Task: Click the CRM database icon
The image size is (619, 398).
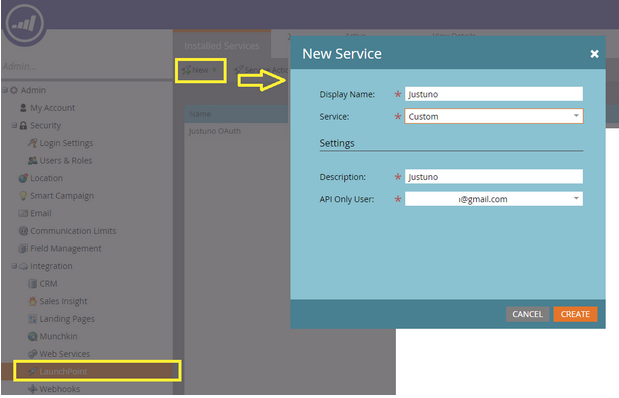Action: [33, 283]
